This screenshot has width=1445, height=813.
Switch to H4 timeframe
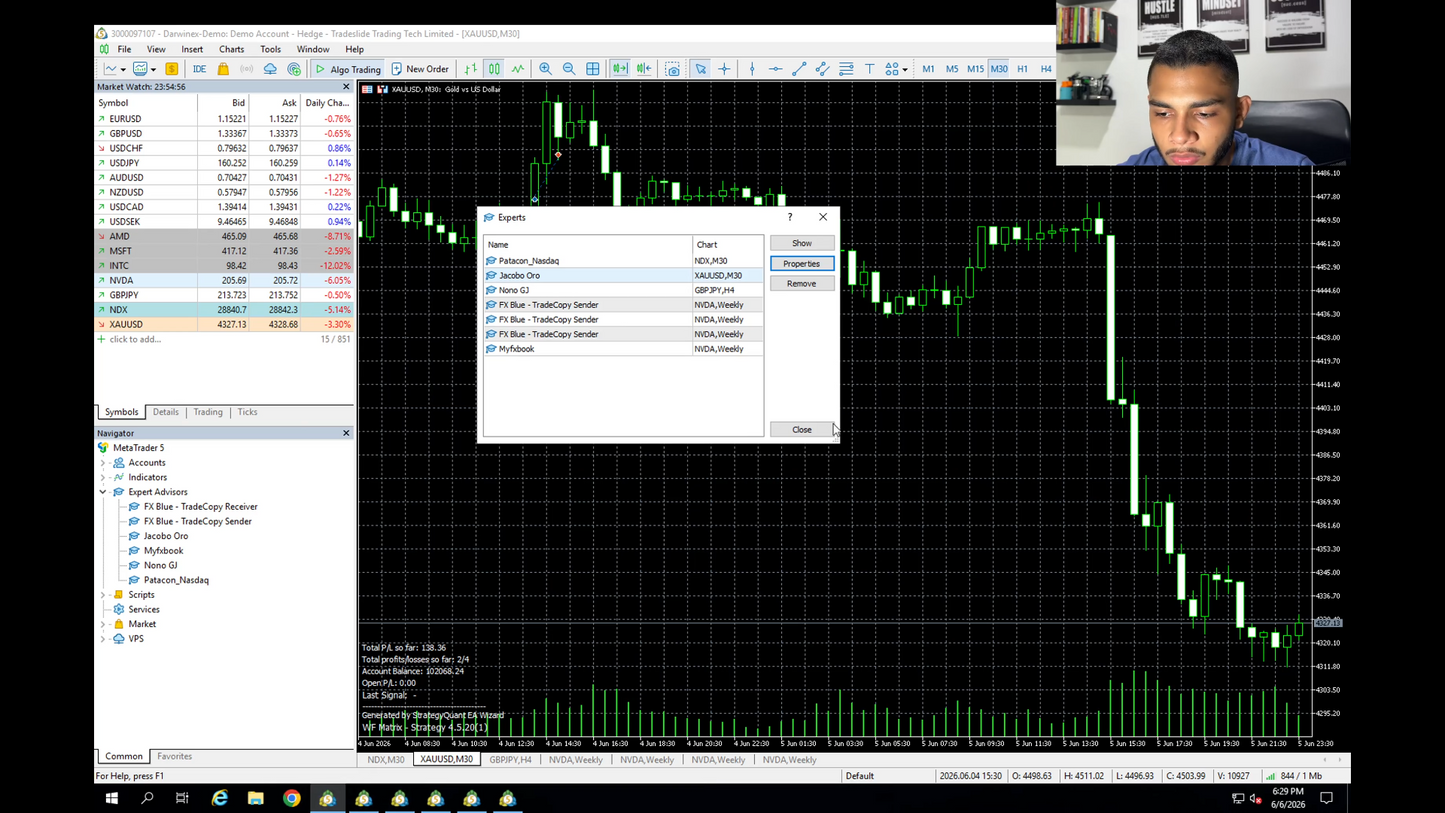coord(1046,69)
